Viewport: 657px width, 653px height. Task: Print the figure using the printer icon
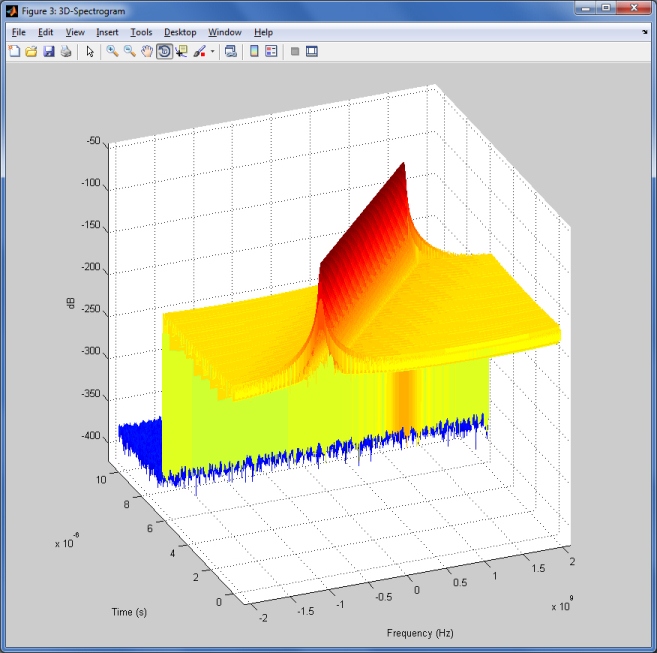65,51
